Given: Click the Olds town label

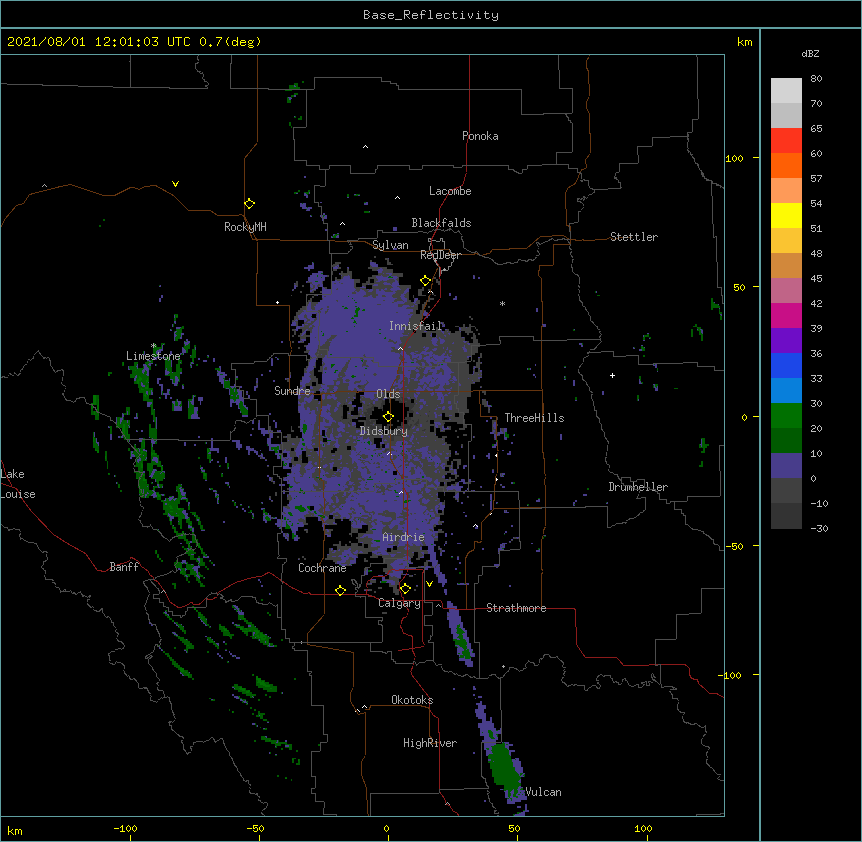Looking at the screenshot, I should click(x=388, y=394).
